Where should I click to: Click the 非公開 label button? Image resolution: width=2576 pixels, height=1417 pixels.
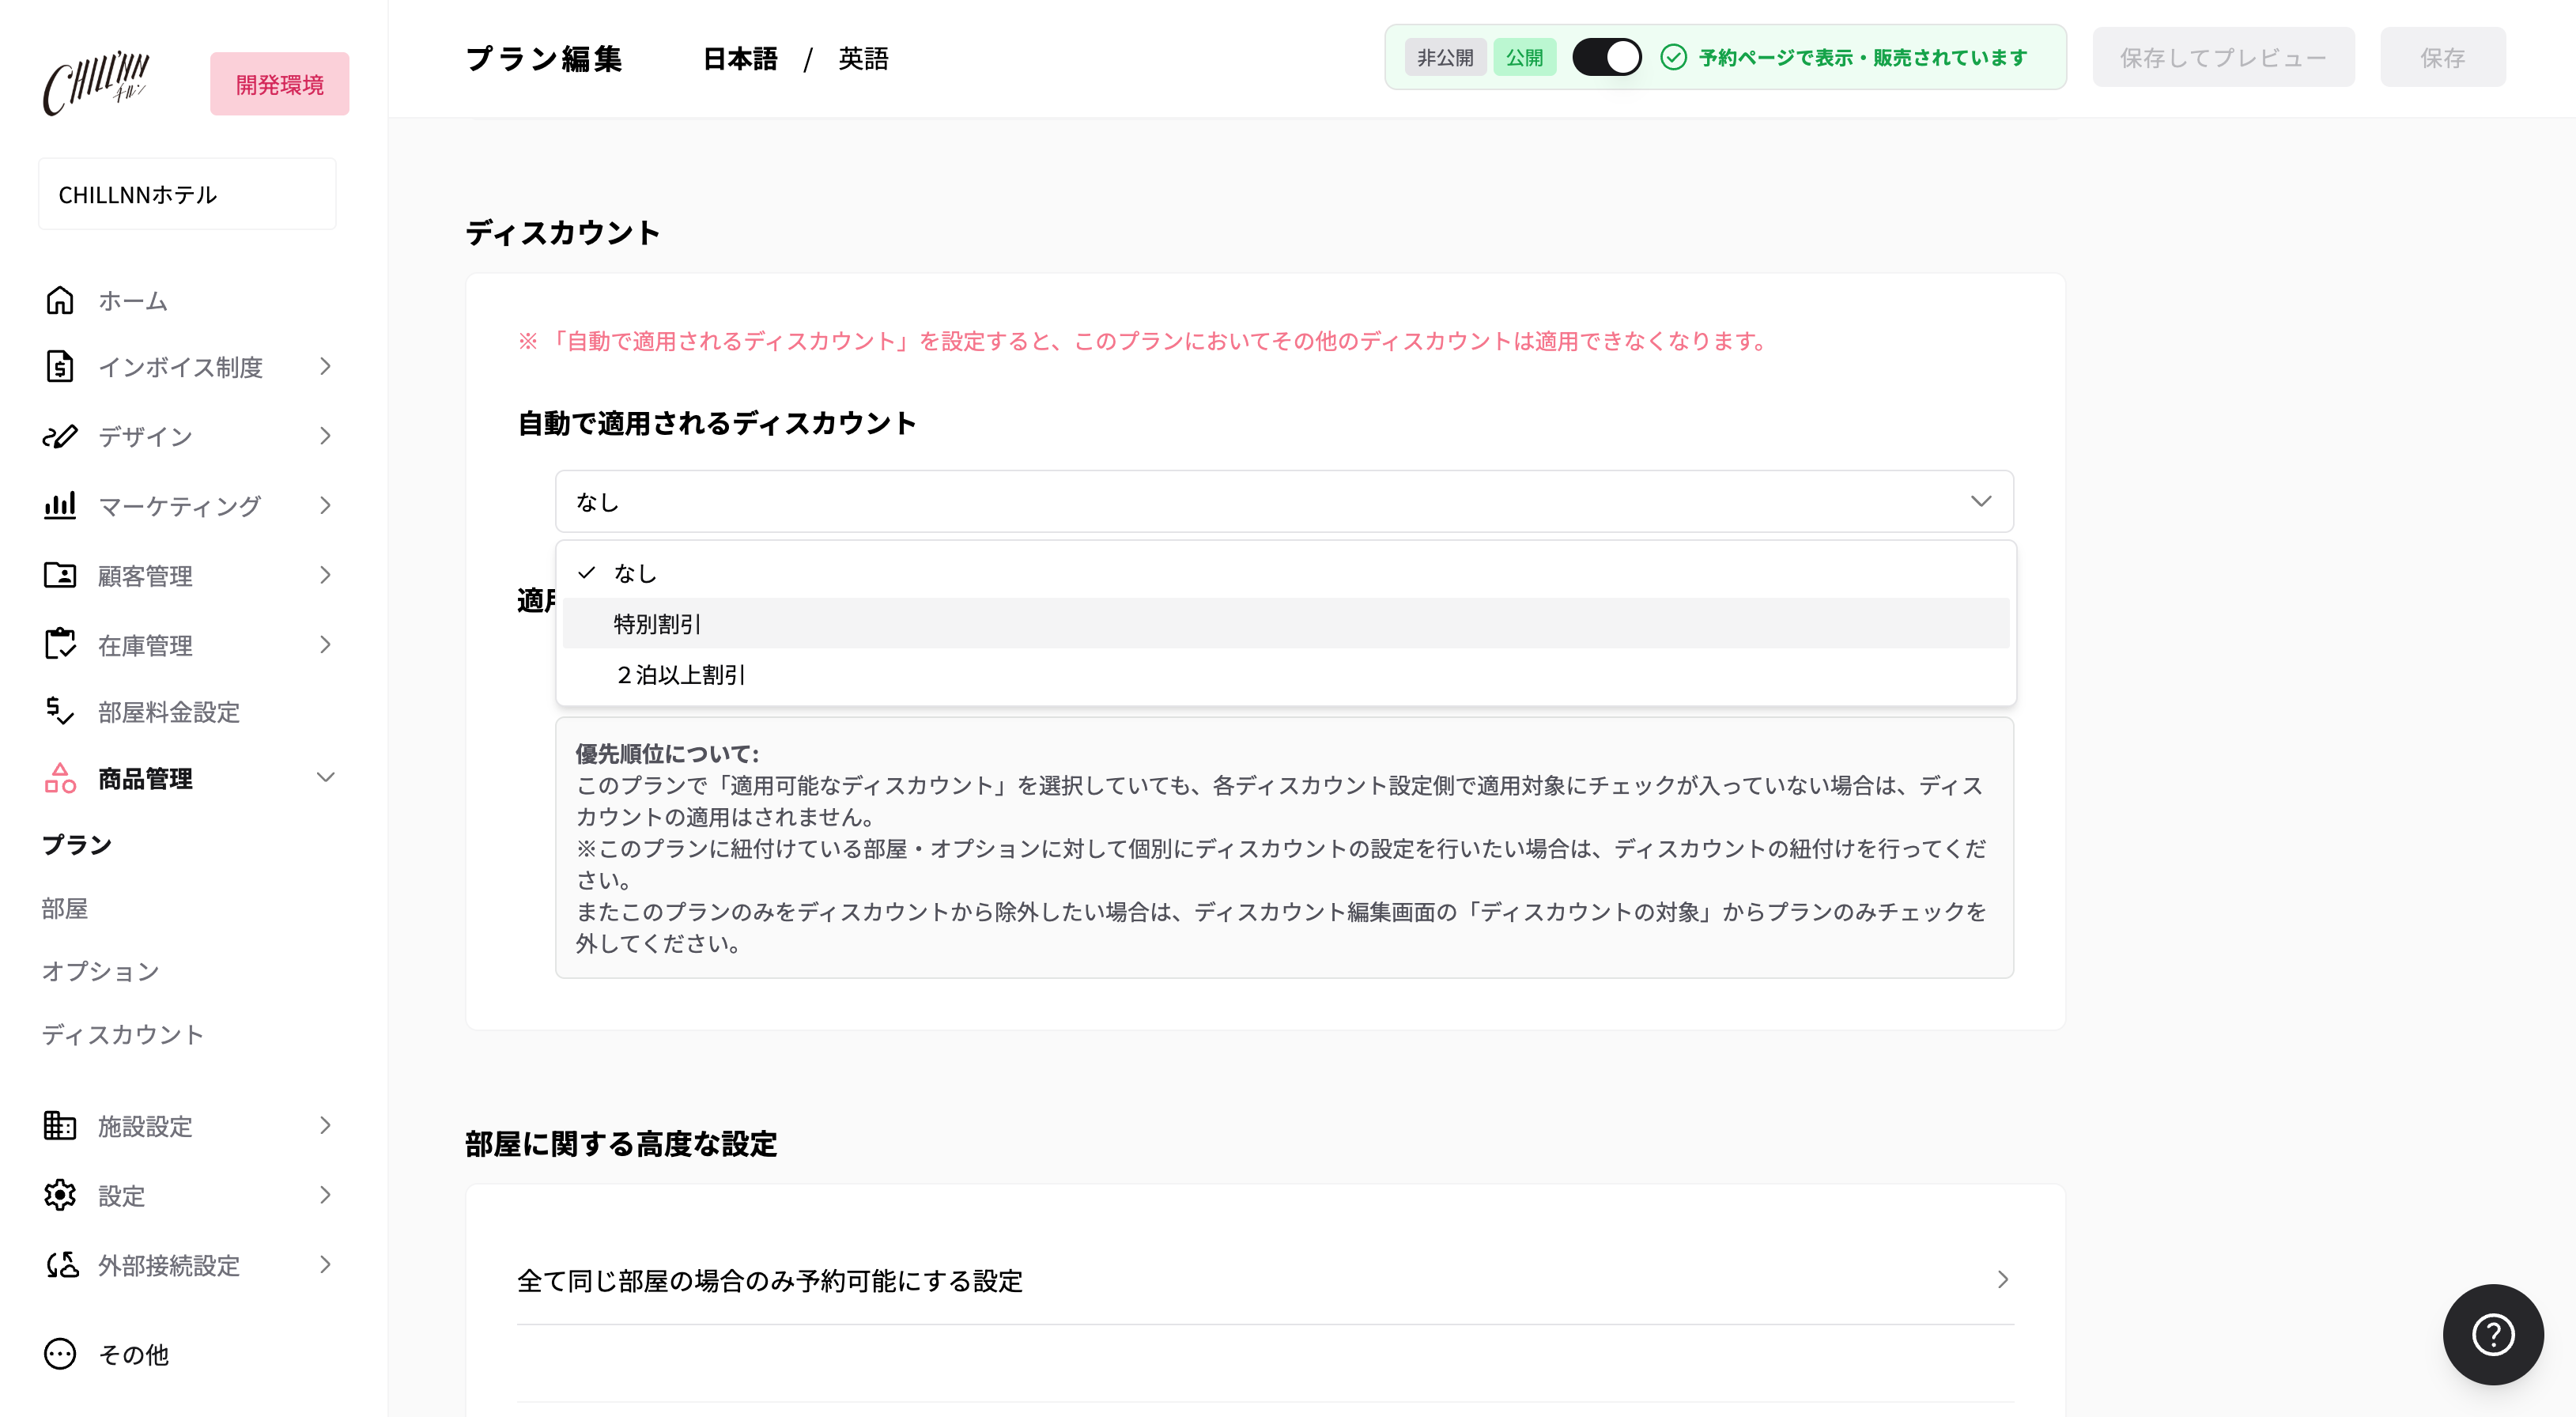click(x=1445, y=57)
